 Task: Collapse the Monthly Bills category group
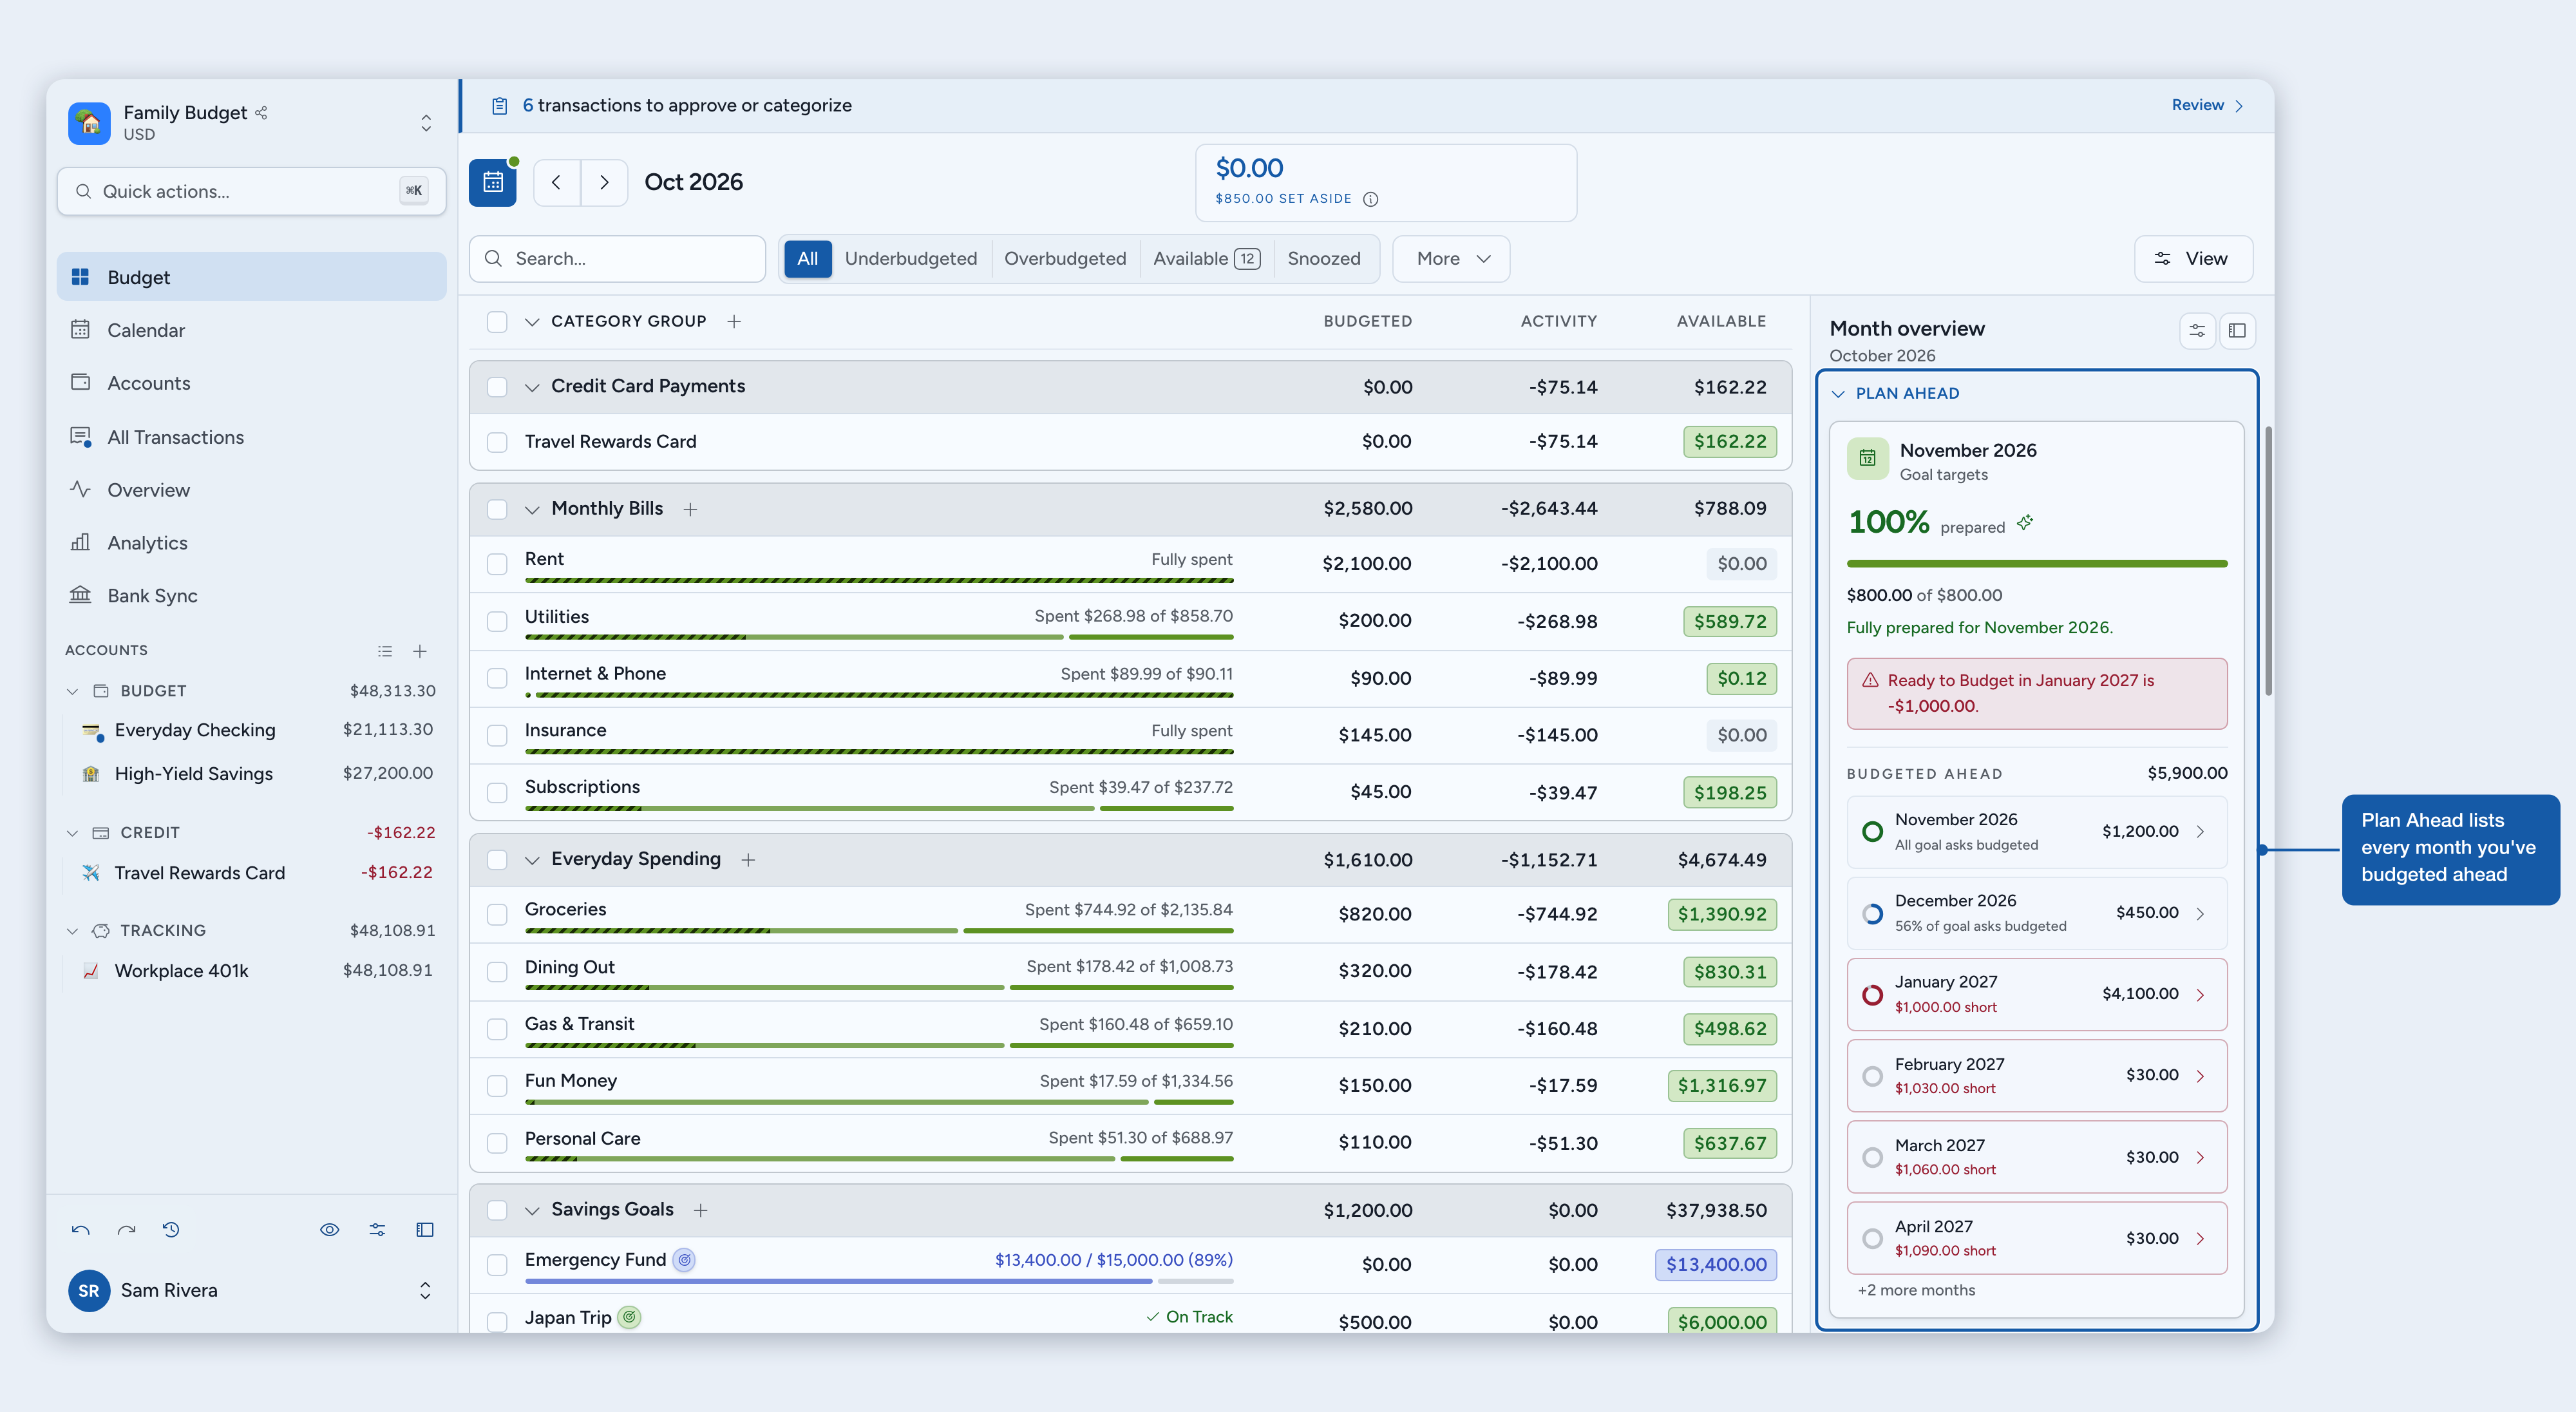[x=532, y=509]
